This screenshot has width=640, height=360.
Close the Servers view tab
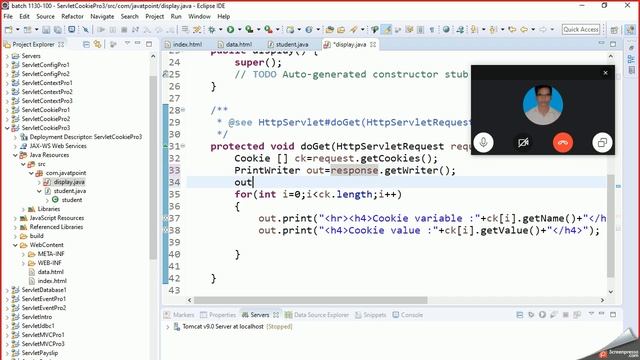tap(276, 315)
